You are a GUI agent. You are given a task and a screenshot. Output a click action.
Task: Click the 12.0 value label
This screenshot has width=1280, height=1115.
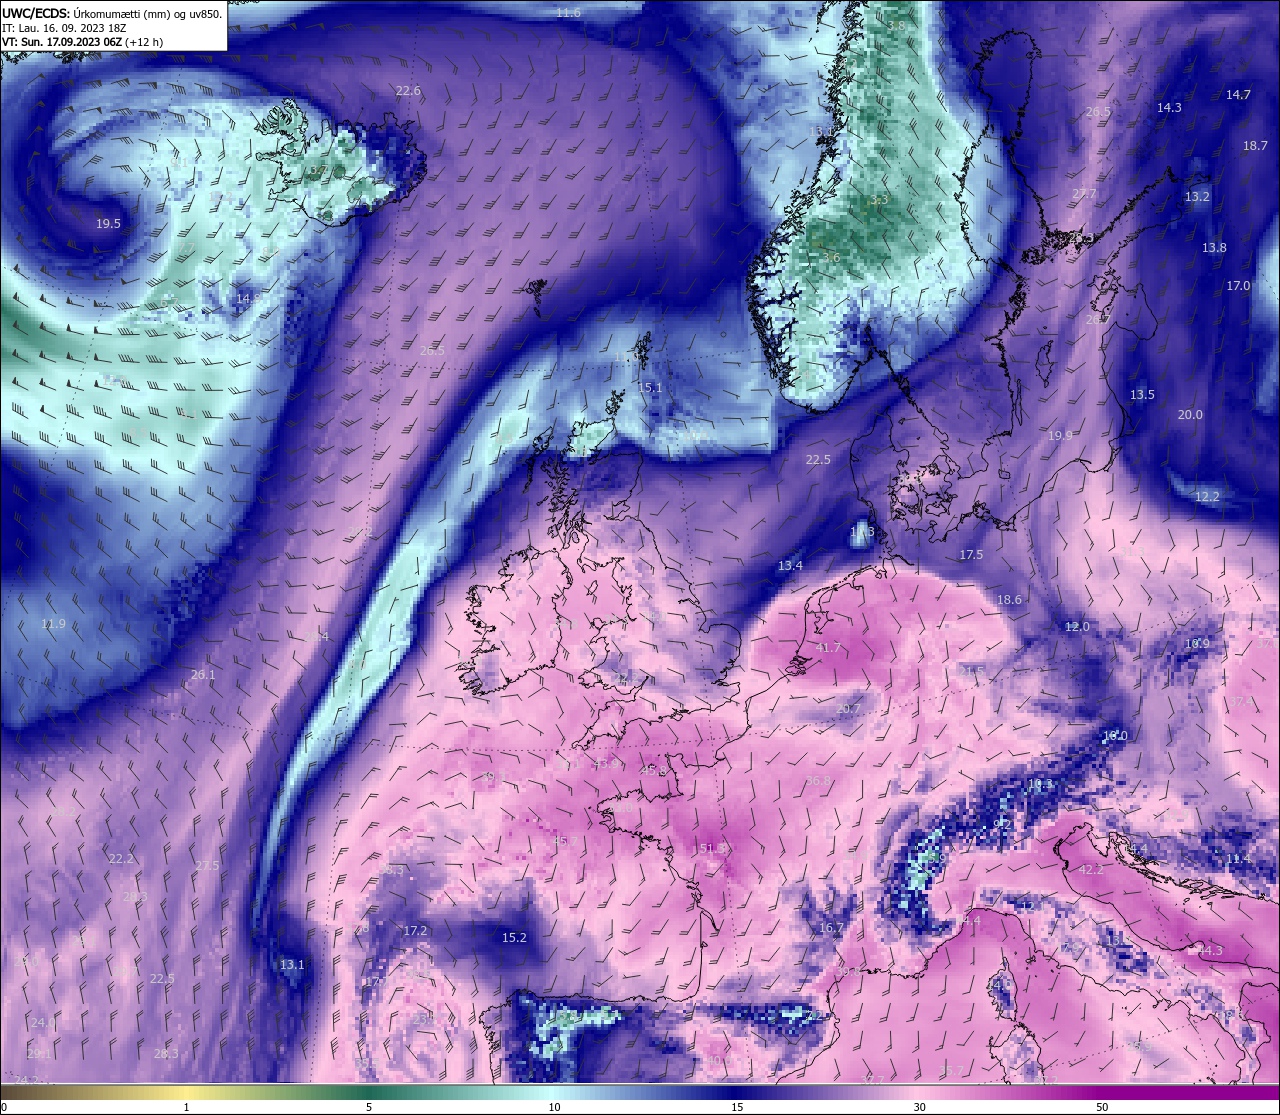pyautogui.click(x=1077, y=627)
